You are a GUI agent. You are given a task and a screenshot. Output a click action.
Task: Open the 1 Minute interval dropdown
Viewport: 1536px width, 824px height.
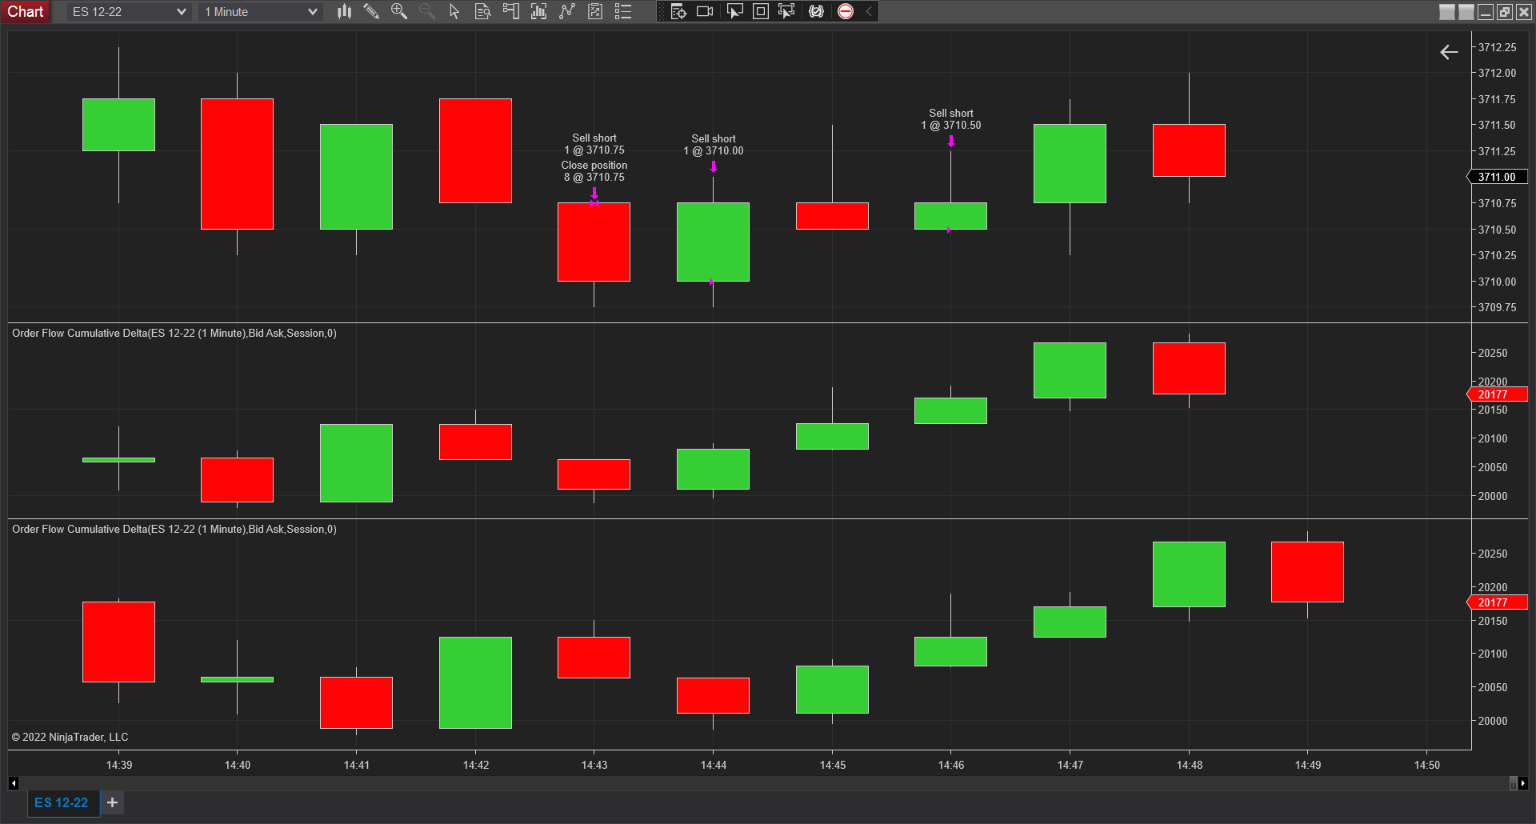pyautogui.click(x=260, y=12)
